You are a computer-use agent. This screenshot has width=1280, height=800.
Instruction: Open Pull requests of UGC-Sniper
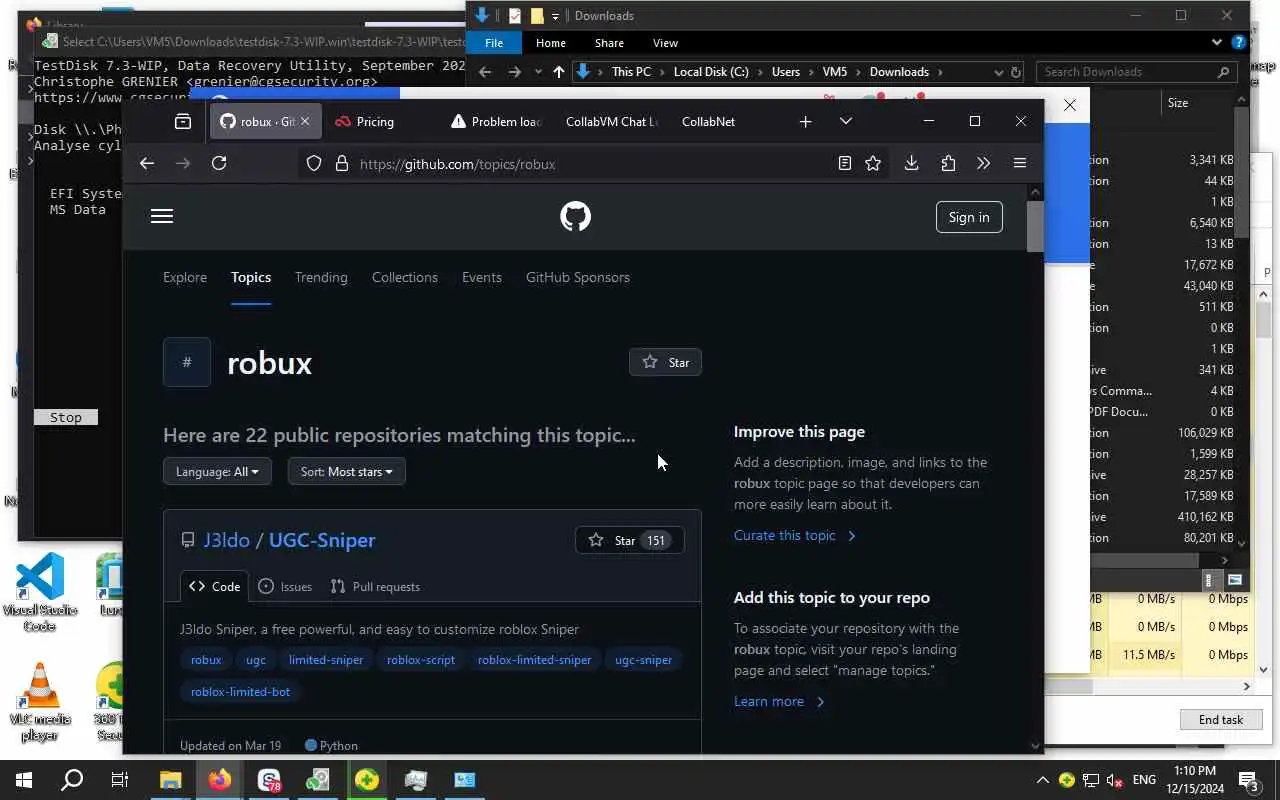point(375,586)
